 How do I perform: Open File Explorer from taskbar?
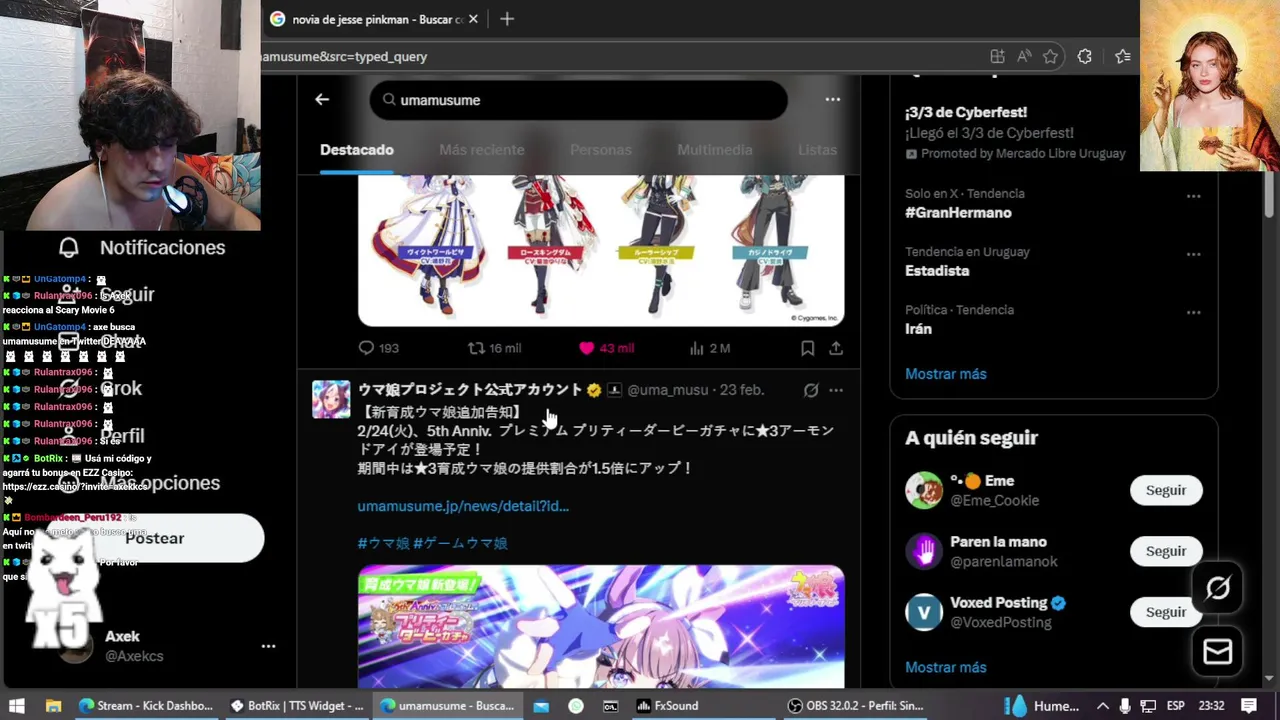tap(53, 706)
